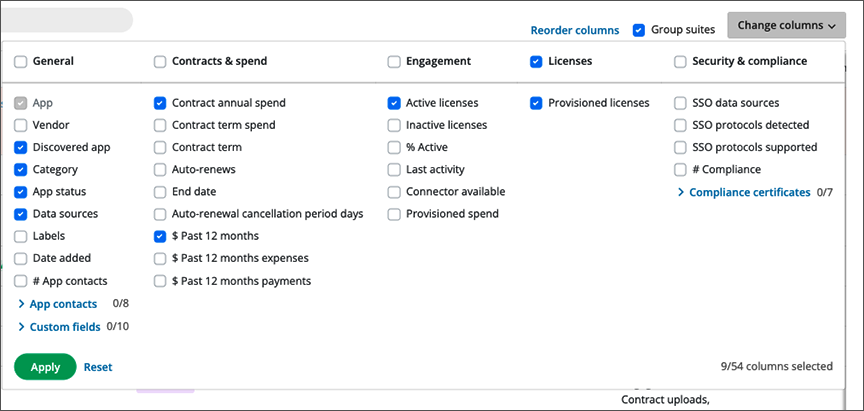Expand Compliance certificates list
Image resolution: width=864 pixels, height=411 pixels.
point(749,192)
